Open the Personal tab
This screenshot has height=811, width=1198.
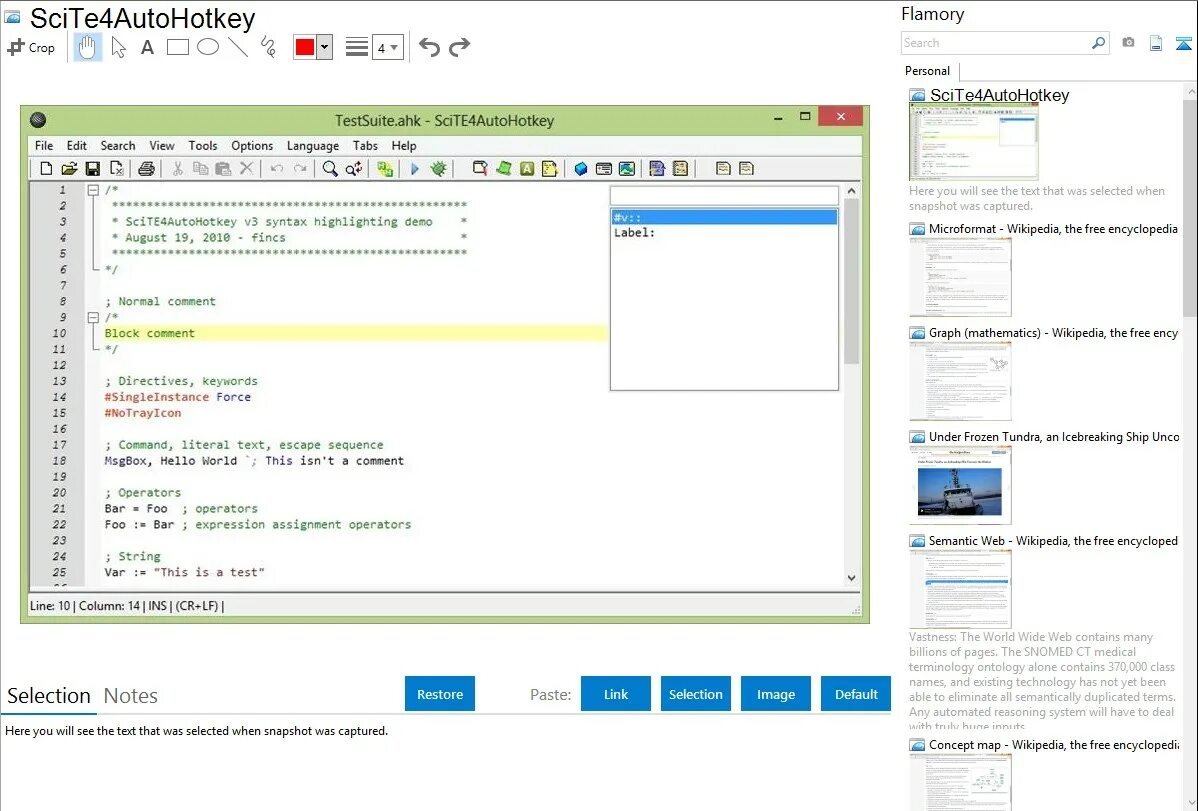928,71
